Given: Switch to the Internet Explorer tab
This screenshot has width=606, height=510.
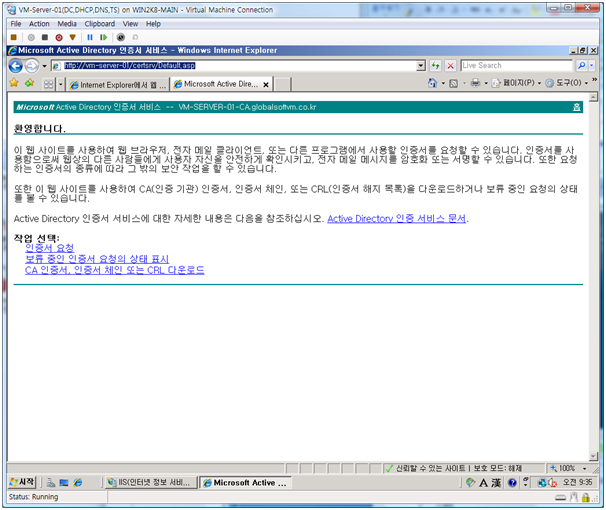Looking at the screenshot, I should pos(118,85).
